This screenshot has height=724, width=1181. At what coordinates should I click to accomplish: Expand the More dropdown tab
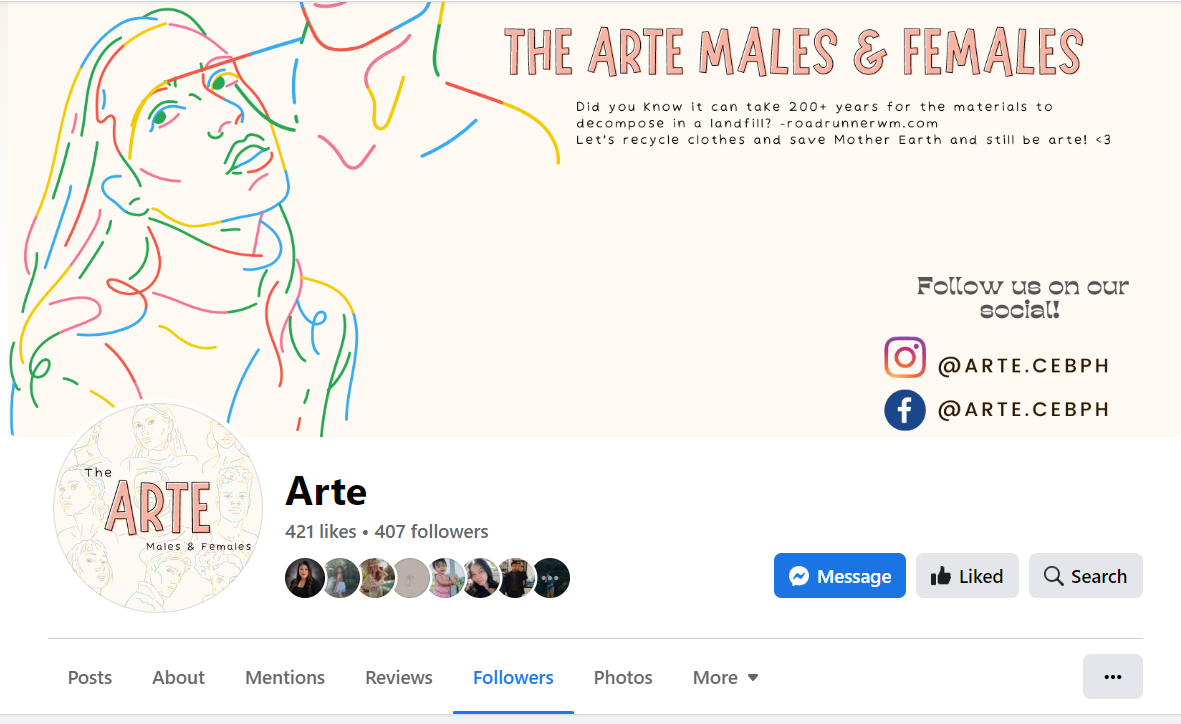[725, 678]
